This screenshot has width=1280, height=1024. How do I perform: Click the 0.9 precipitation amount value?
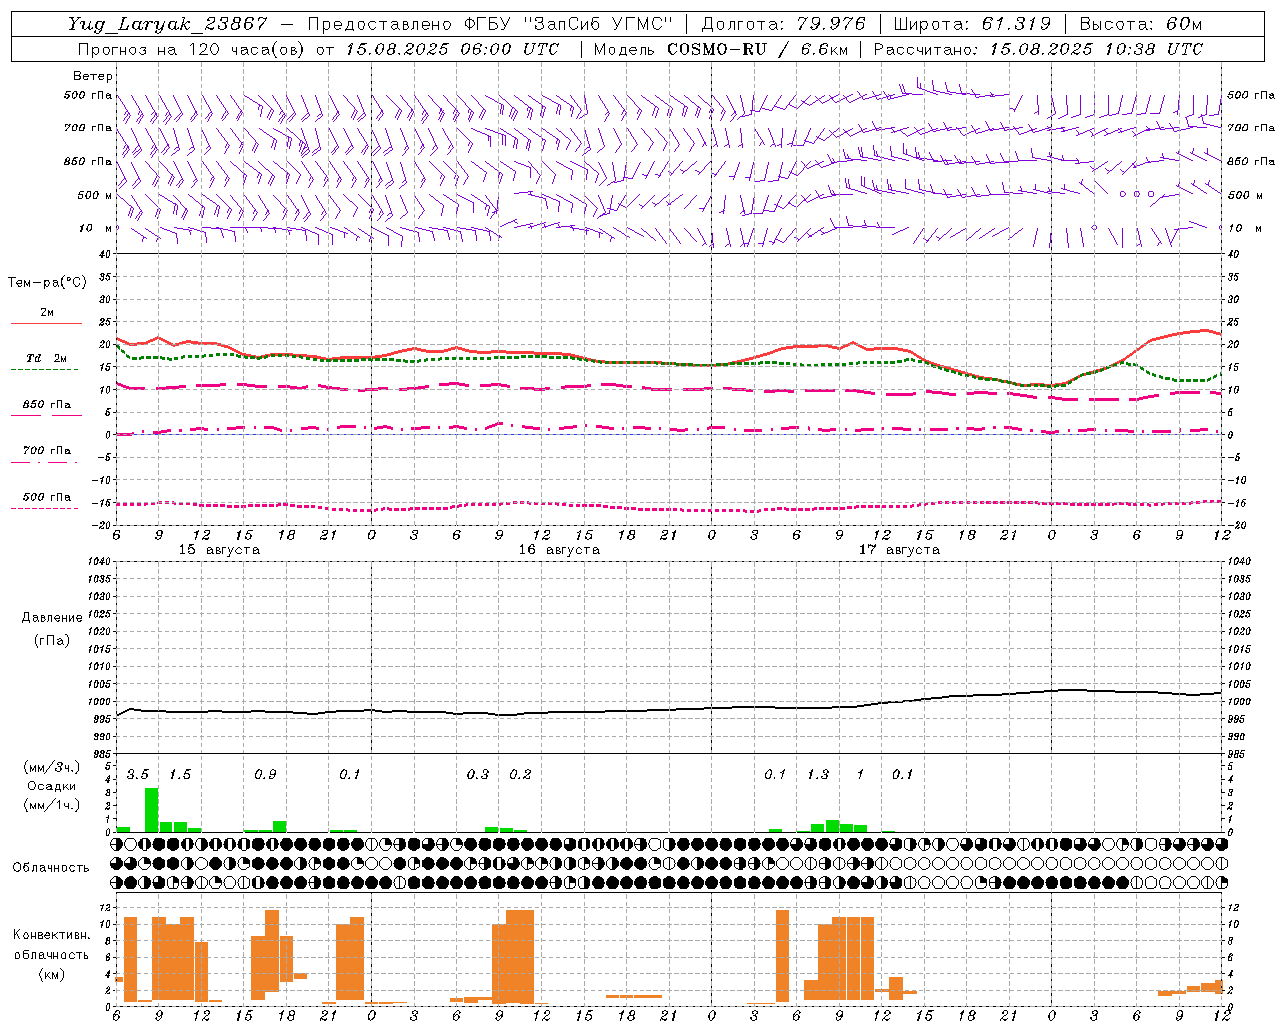[x=265, y=775]
